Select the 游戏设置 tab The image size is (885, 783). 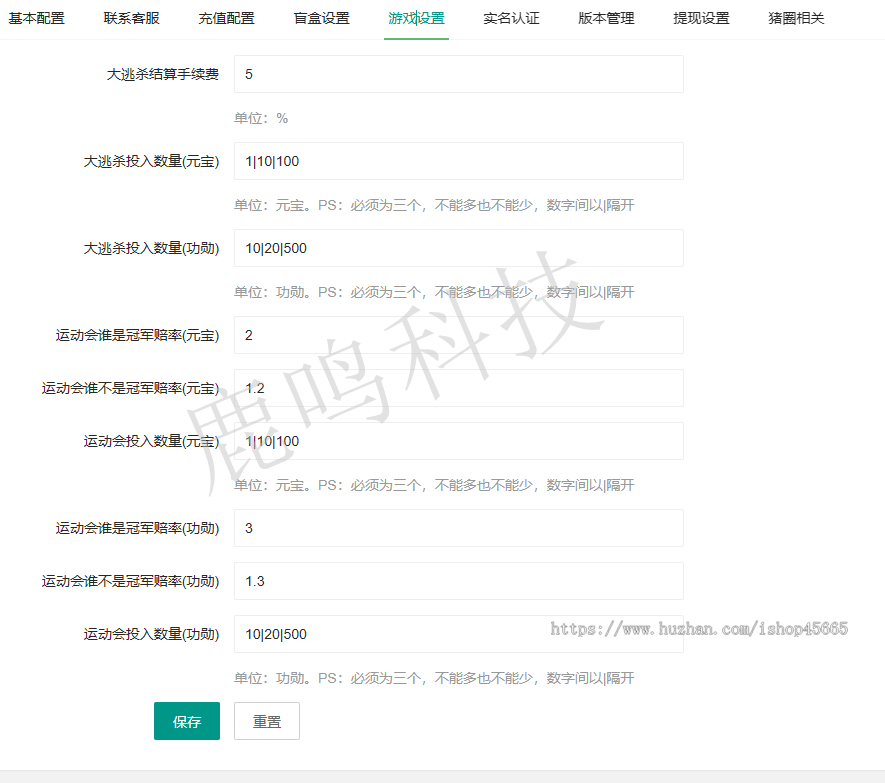coord(417,19)
